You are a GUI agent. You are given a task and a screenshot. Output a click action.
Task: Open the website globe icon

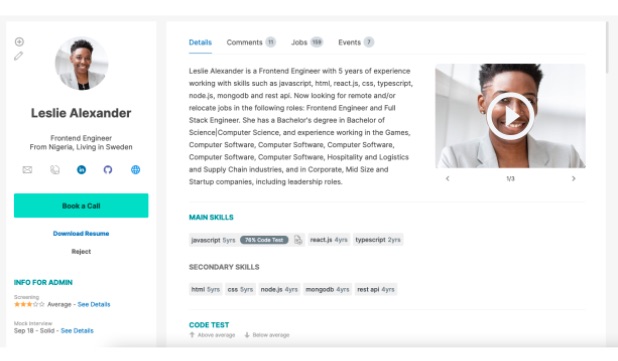(135, 170)
